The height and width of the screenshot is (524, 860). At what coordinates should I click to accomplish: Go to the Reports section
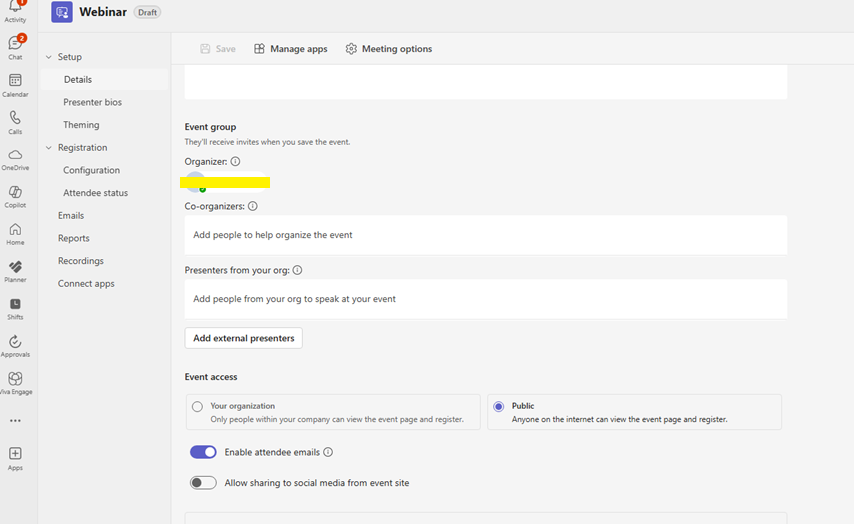(73, 238)
